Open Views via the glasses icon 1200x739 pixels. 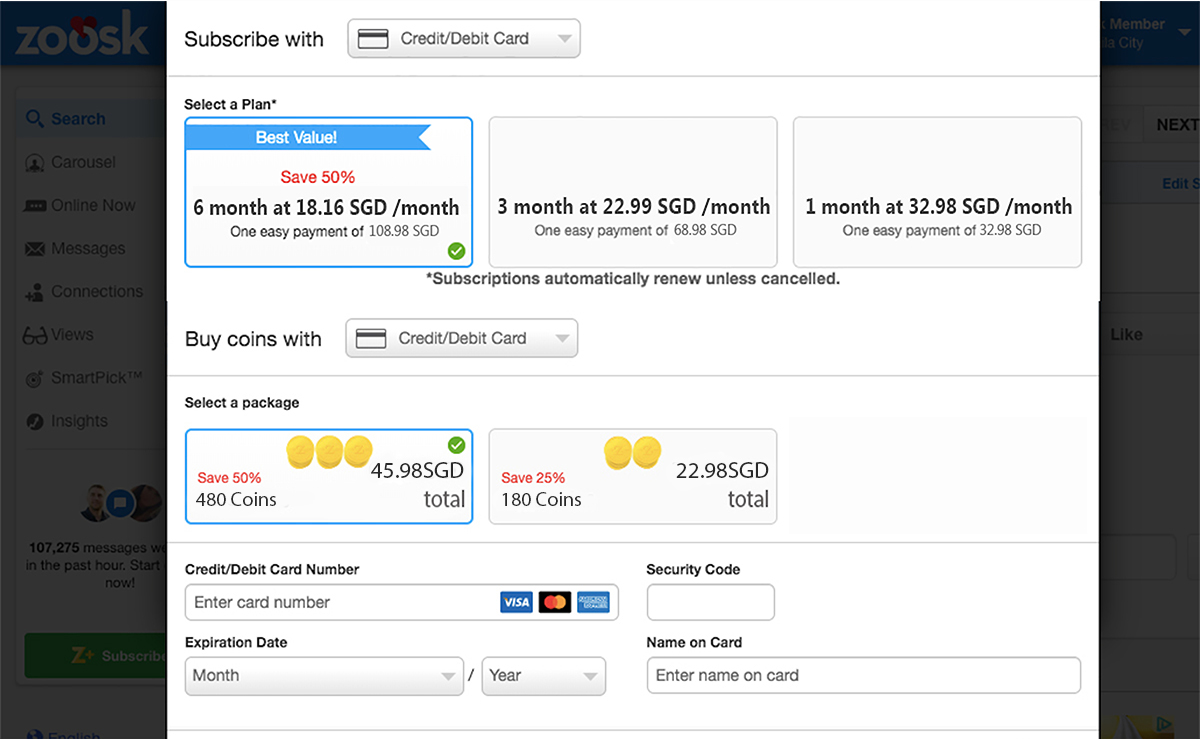pyautogui.click(x=35, y=336)
